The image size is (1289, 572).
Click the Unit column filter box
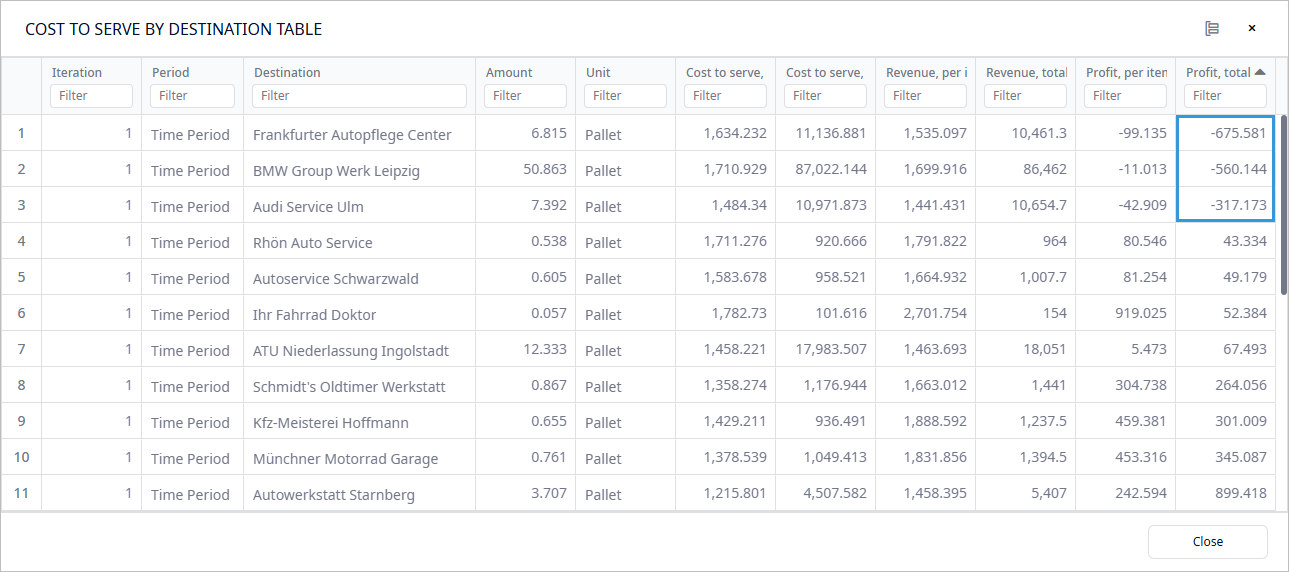[x=625, y=96]
